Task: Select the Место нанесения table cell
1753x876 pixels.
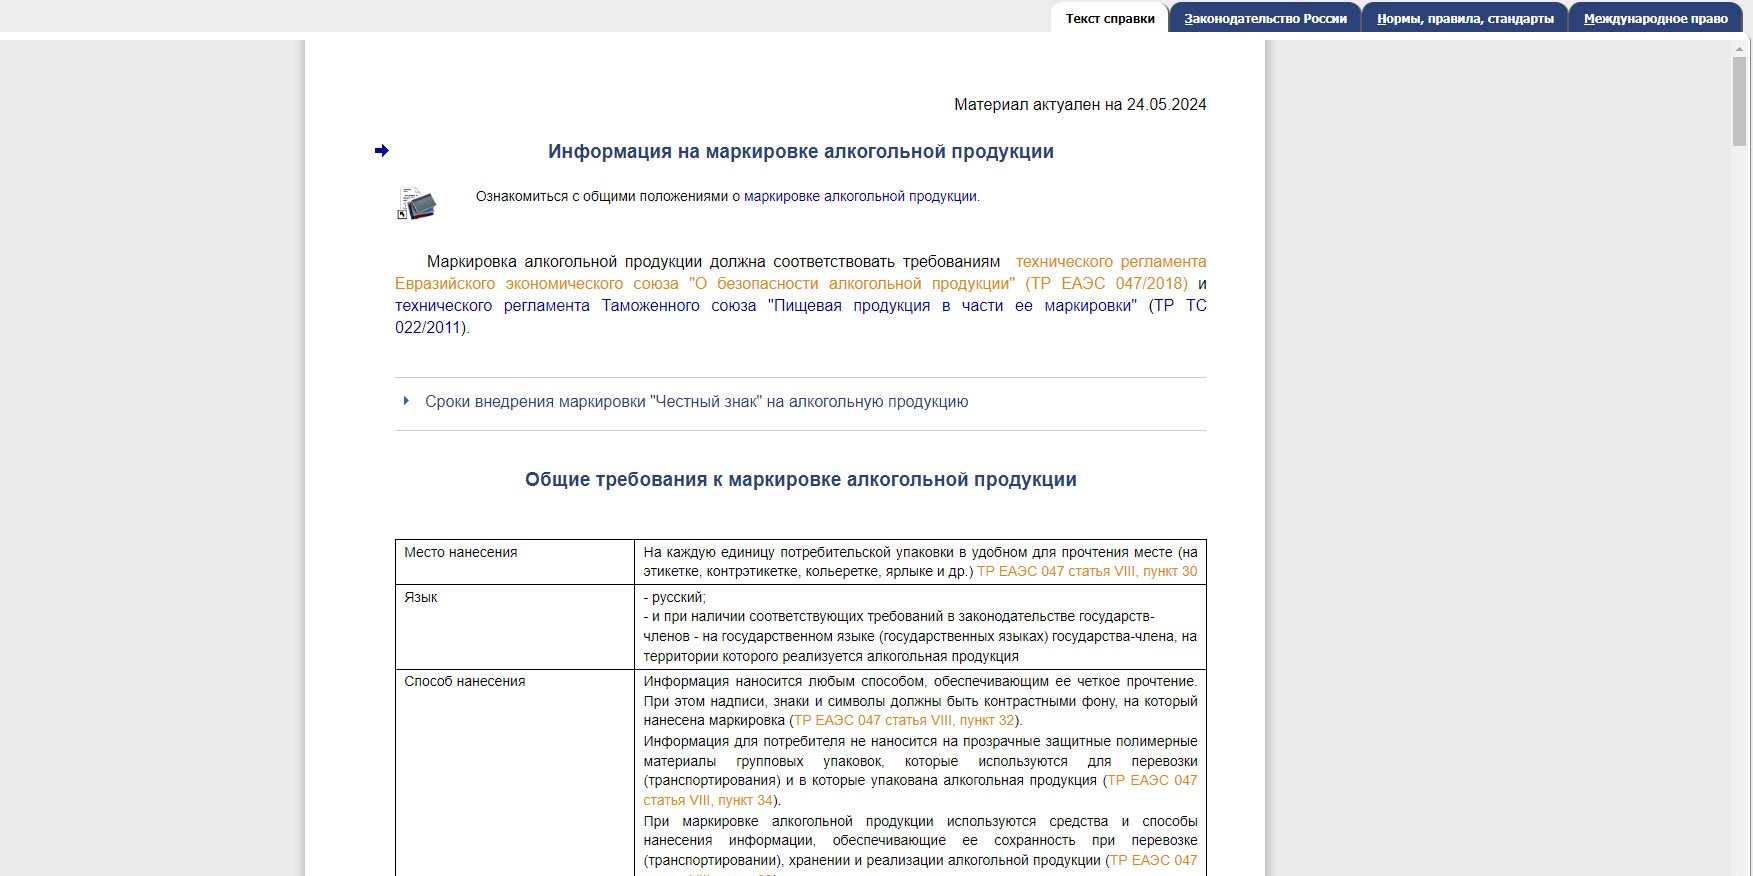Action: 515,562
